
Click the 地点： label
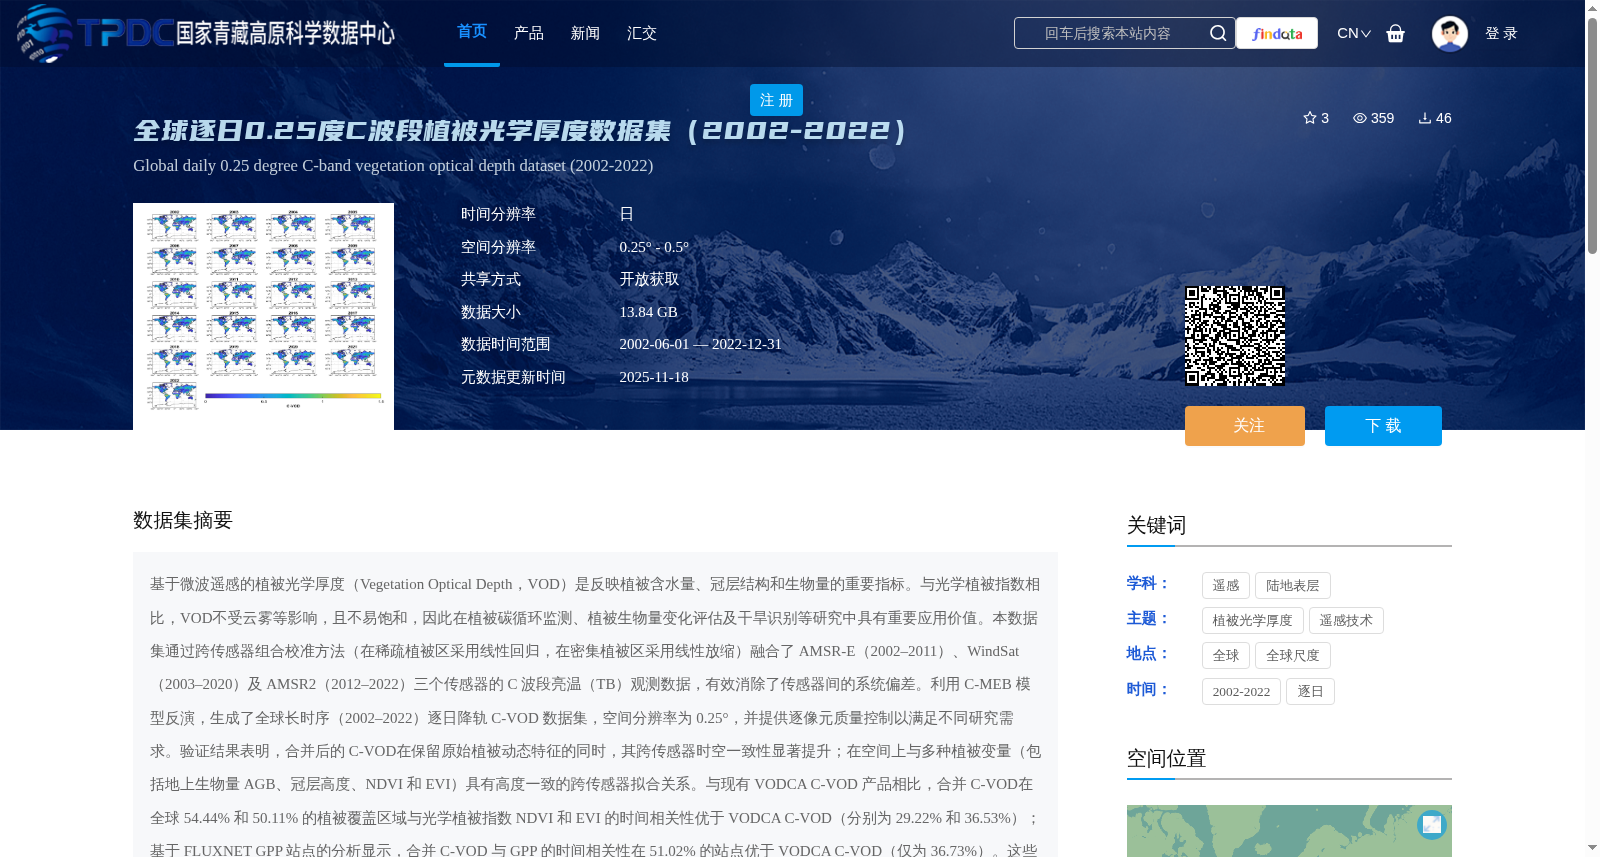(1148, 654)
